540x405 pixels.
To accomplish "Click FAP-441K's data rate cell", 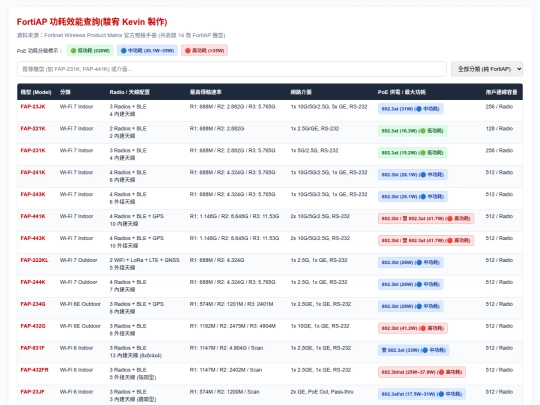I will (235, 216).
